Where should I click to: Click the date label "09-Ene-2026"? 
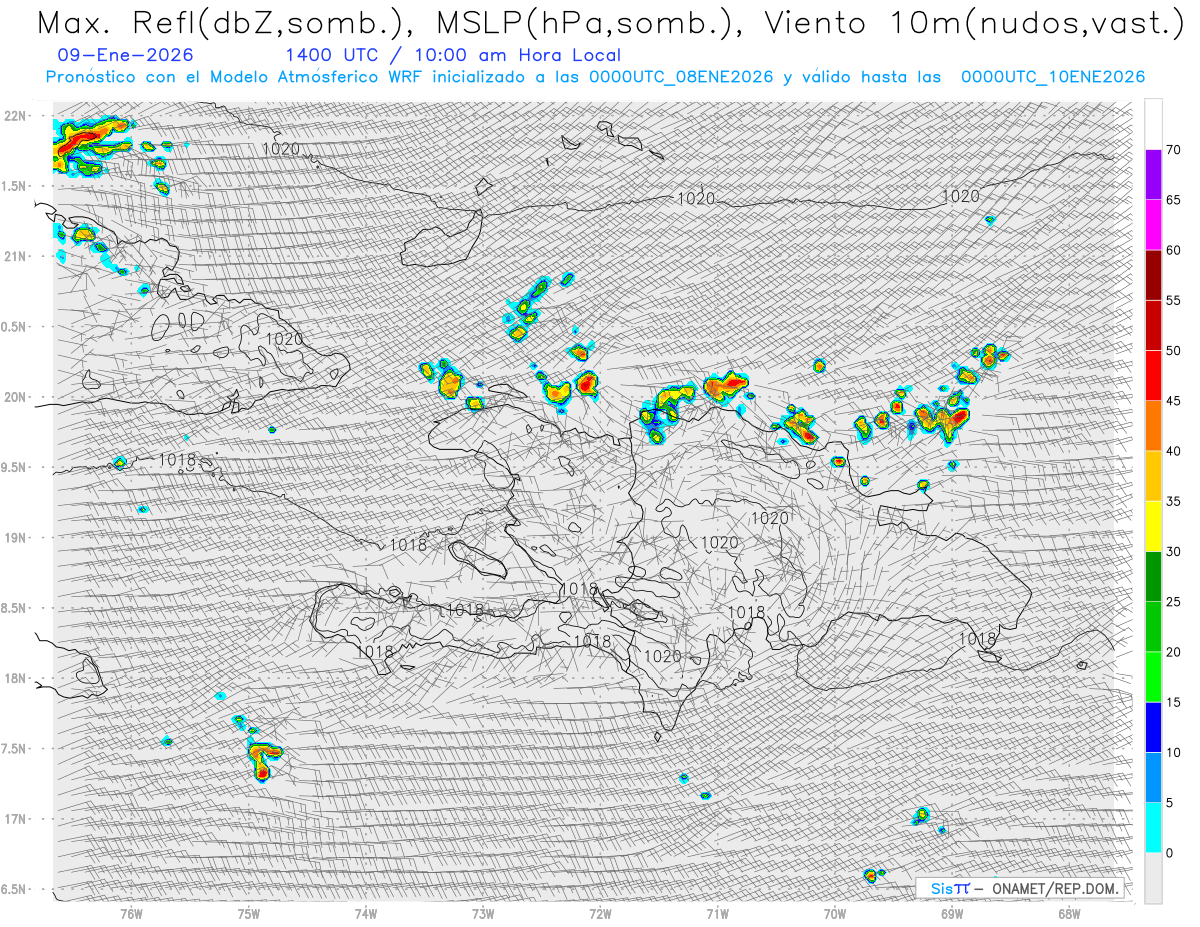click(126, 56)
